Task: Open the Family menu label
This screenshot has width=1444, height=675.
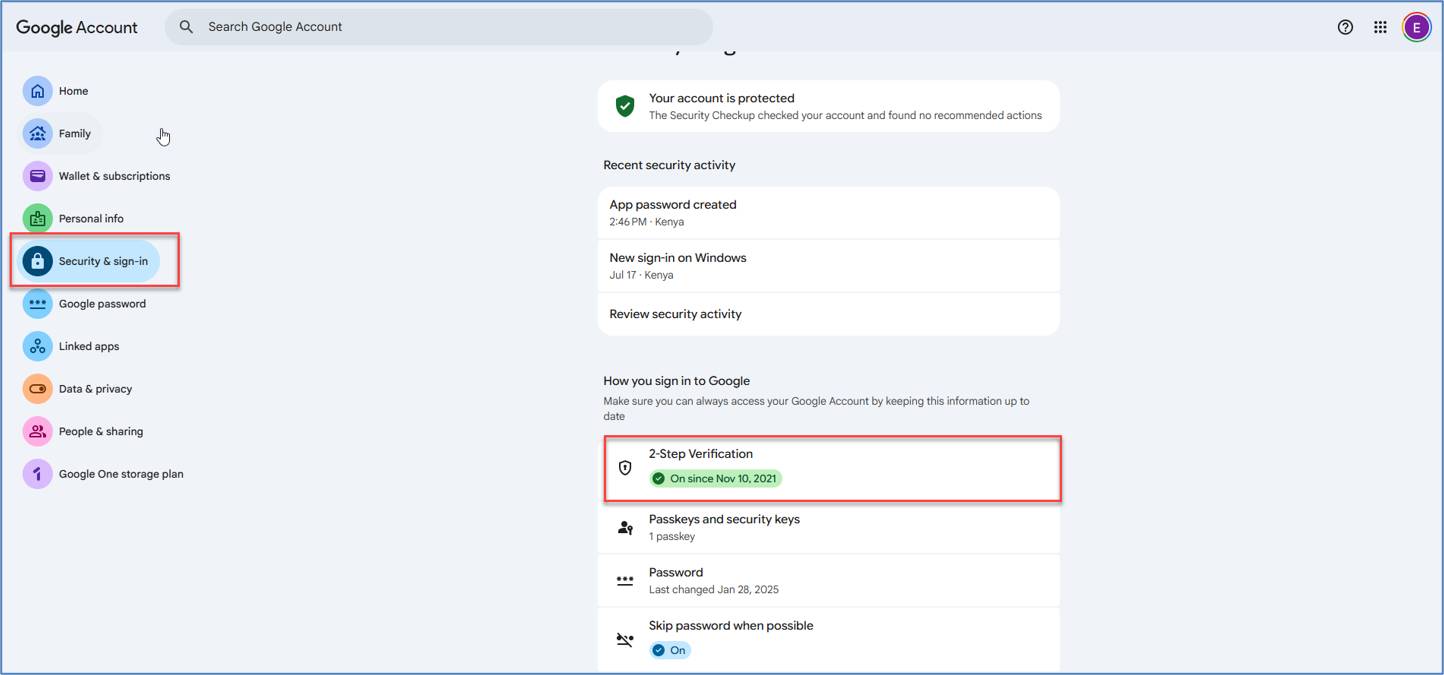Action: point(75,133)
